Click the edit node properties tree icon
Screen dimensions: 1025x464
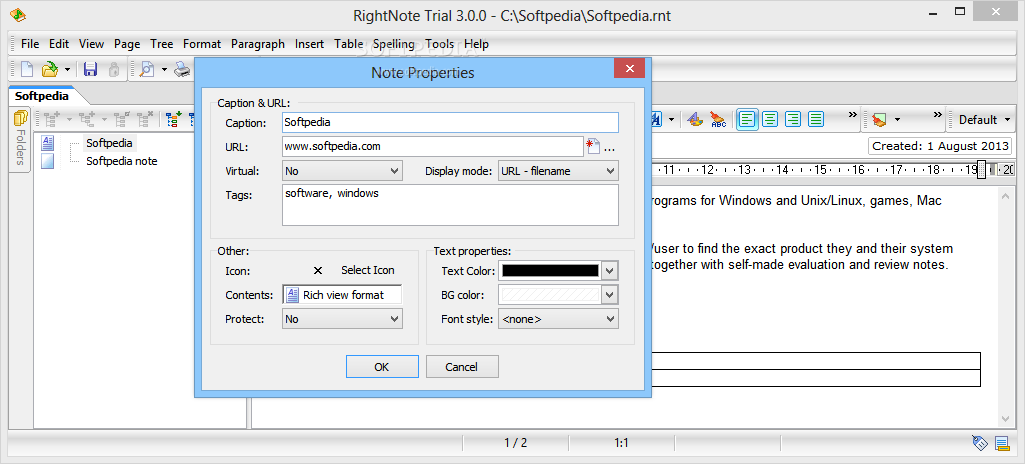coord(121,119)
